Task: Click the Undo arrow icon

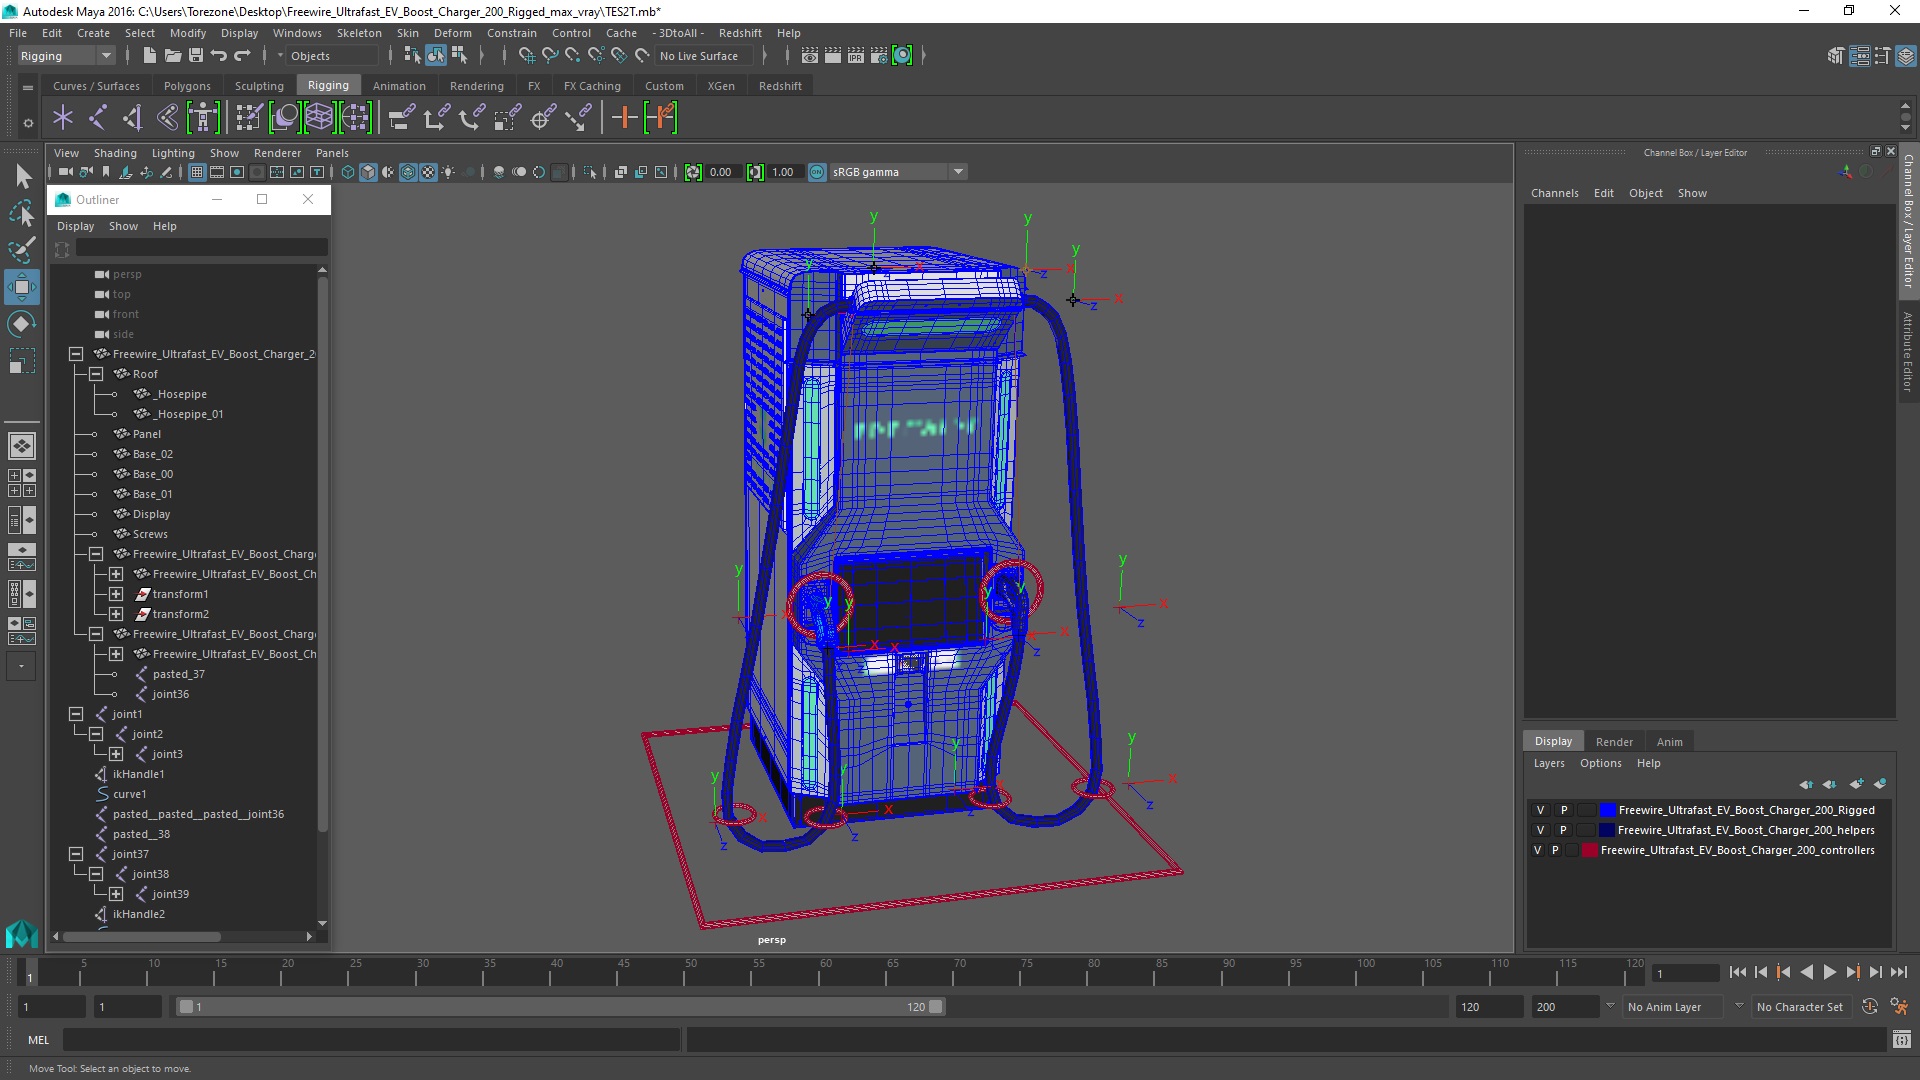Action: pyautogui.click(x=219, y=56)
